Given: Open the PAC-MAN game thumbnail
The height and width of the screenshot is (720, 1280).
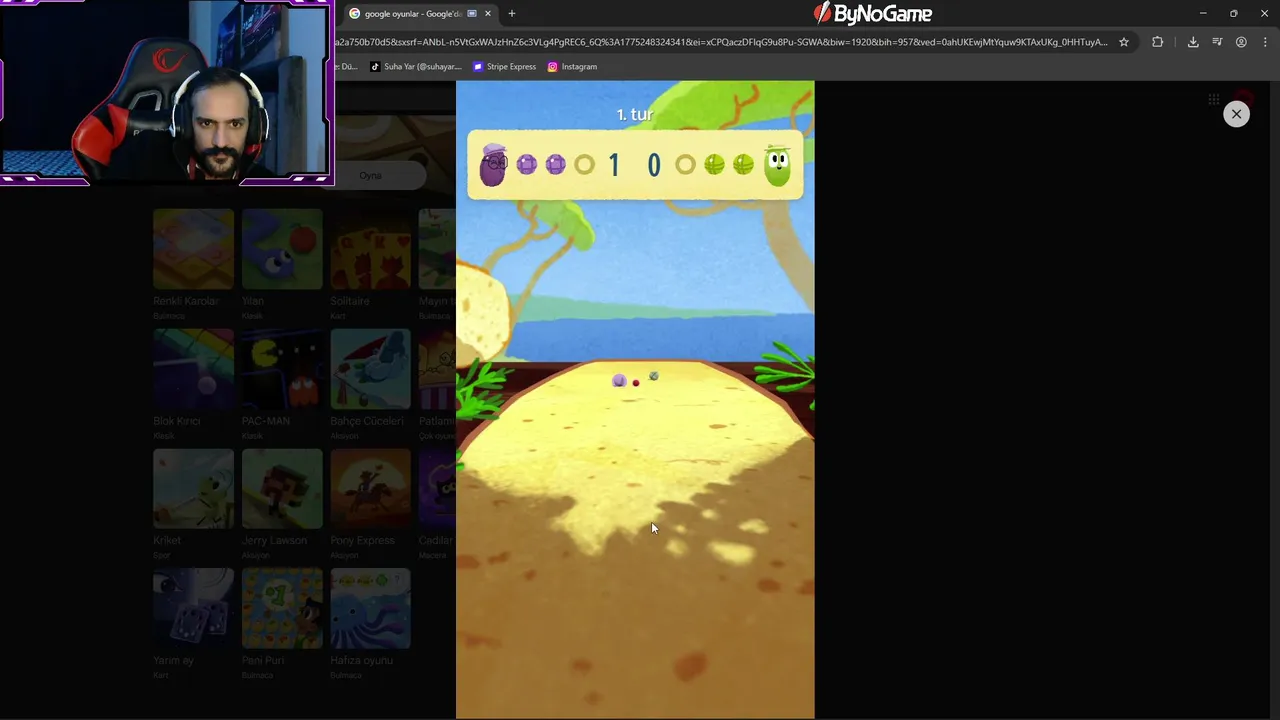Looking at the screenshot, I should tap(282, 369).
